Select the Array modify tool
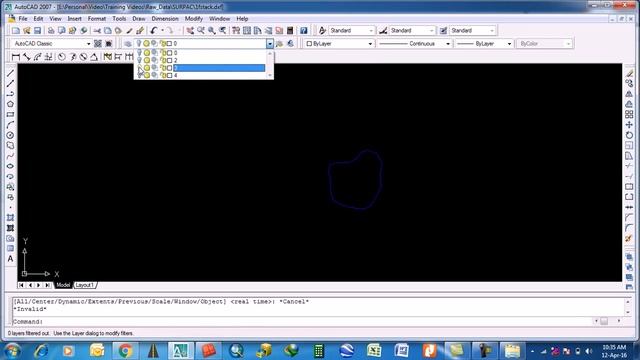This screenshot has height=360, width=640. coord(629,114)
